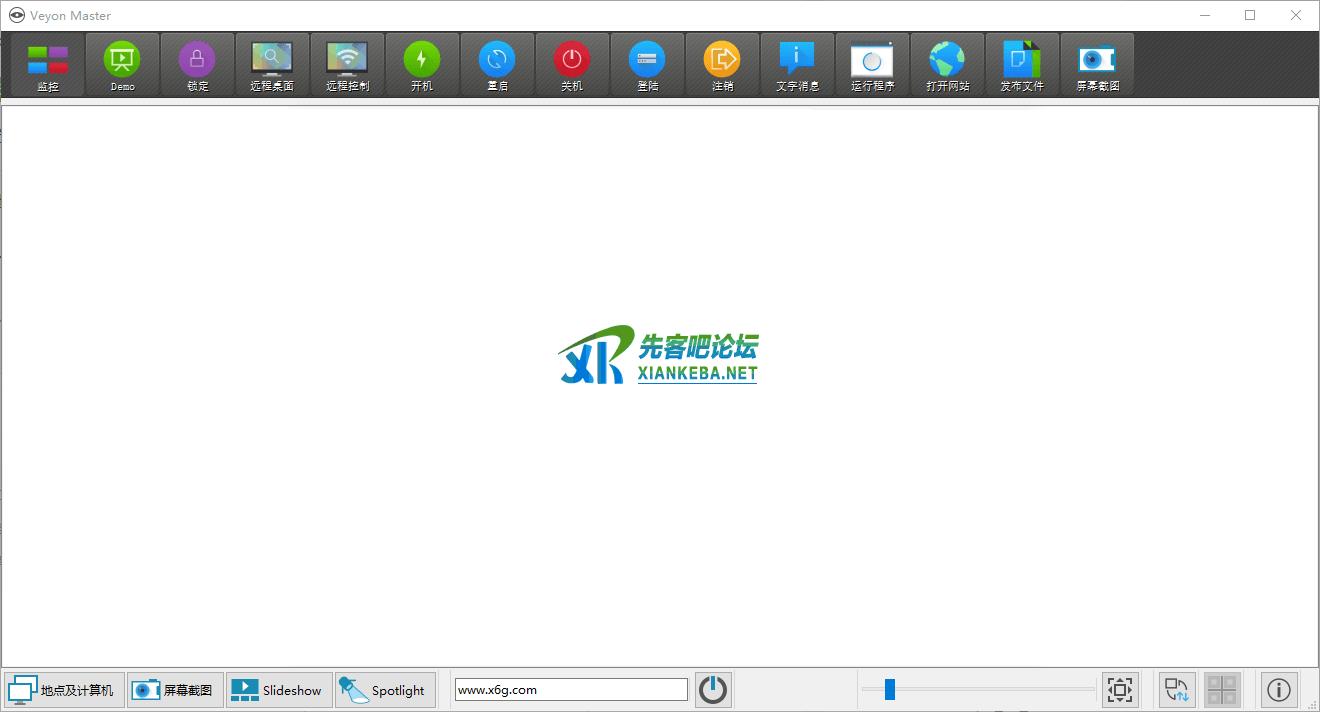
Task: Click the thumbnail size slider handle
Action: 889,689
